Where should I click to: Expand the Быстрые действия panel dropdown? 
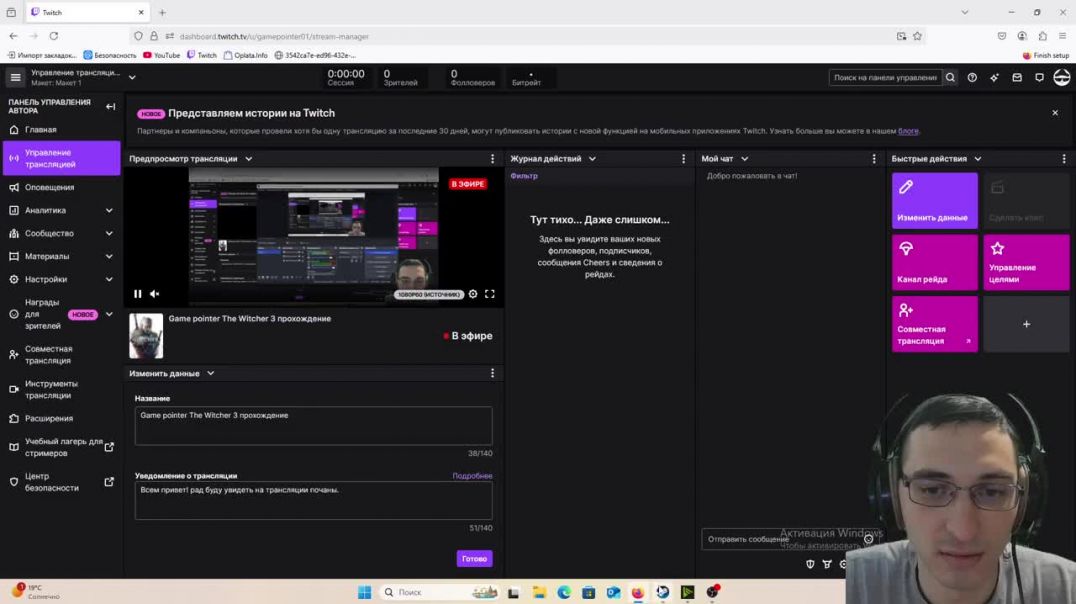pos(978,159)
